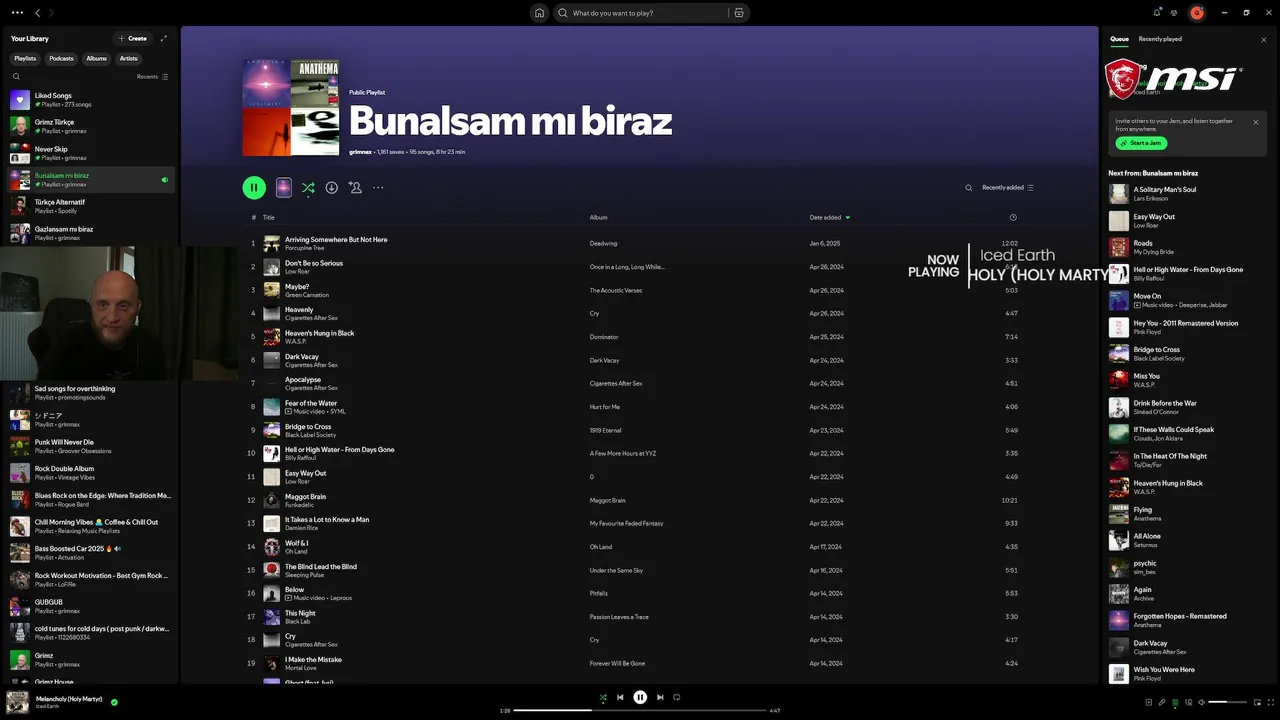This screenshot has width=1280, height=720.
Task: Go to Spotify Home
Action: (540, 13)
